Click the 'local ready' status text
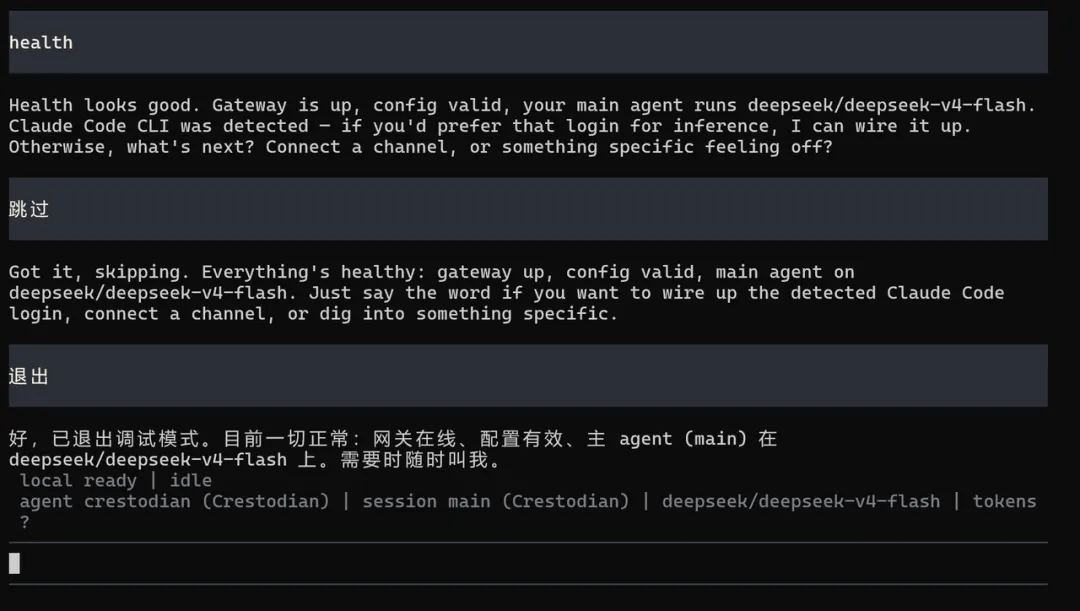Viewport: 1080px width, 611px height. point(78,481)
